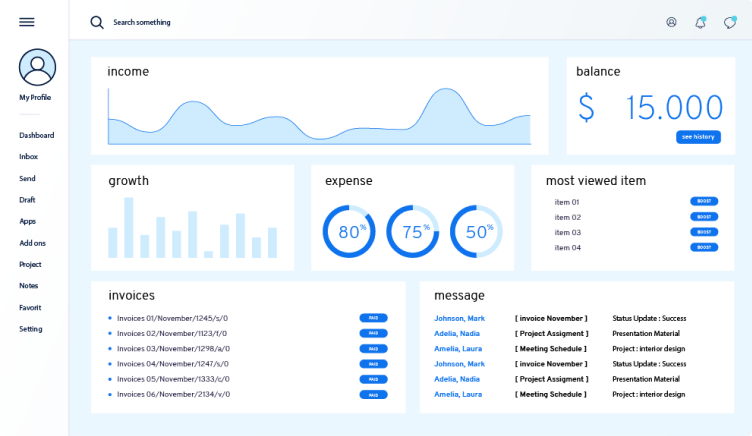Open the user account icon in header
The image size is (752, 436).
(x=671, y=22)
